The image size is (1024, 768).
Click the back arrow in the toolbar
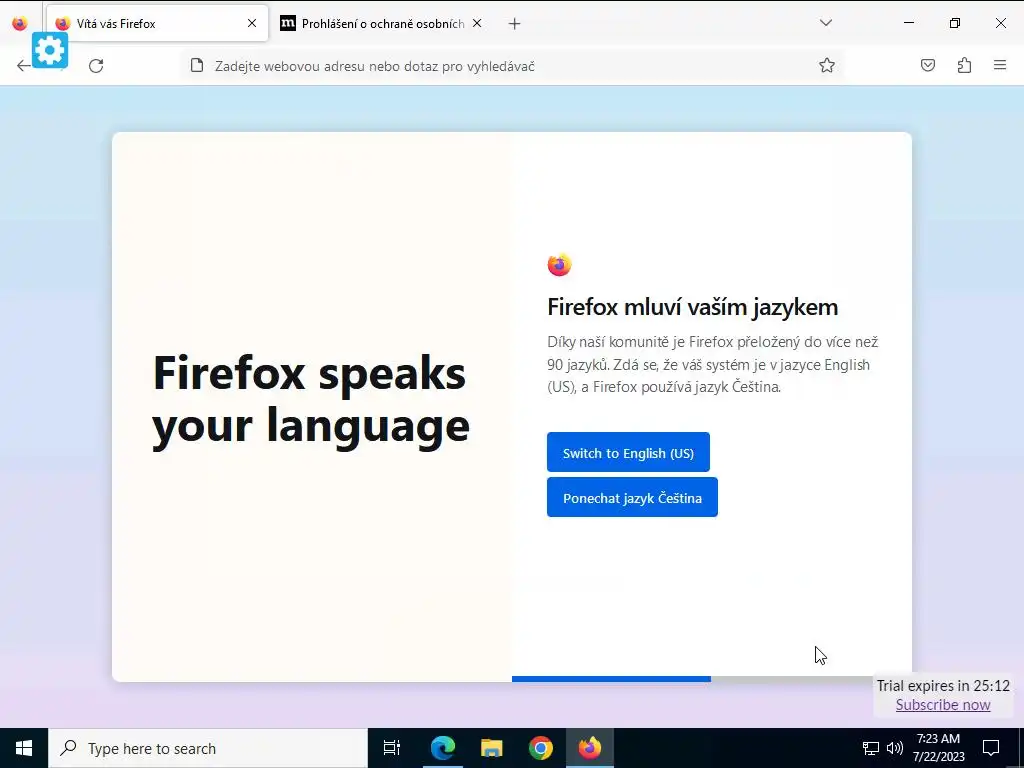24,65
